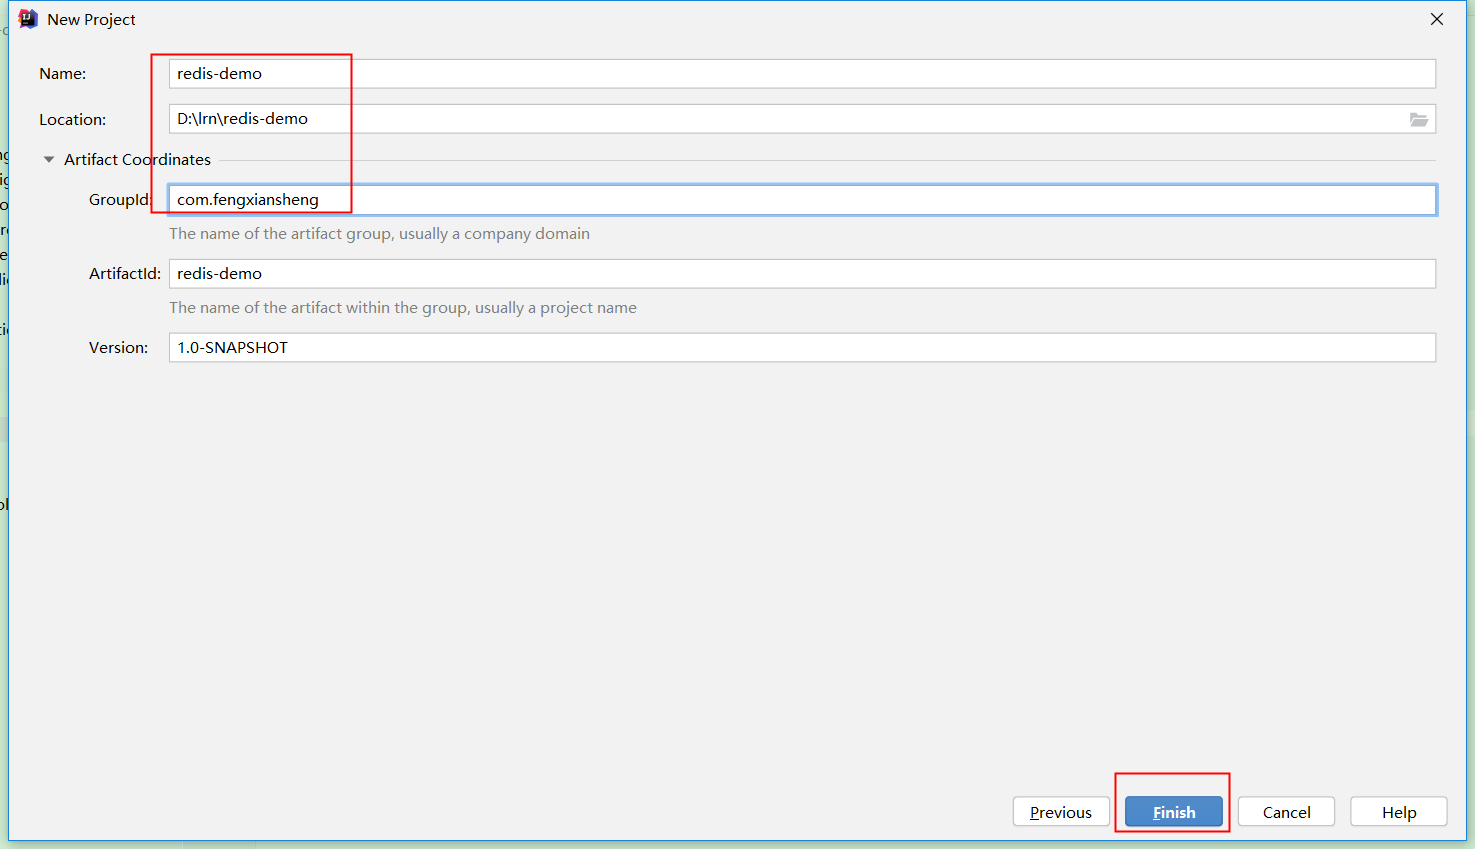Select the ArtifactId input field
The height and width of the screenshot is (849, 1475).
coord(802,274)
